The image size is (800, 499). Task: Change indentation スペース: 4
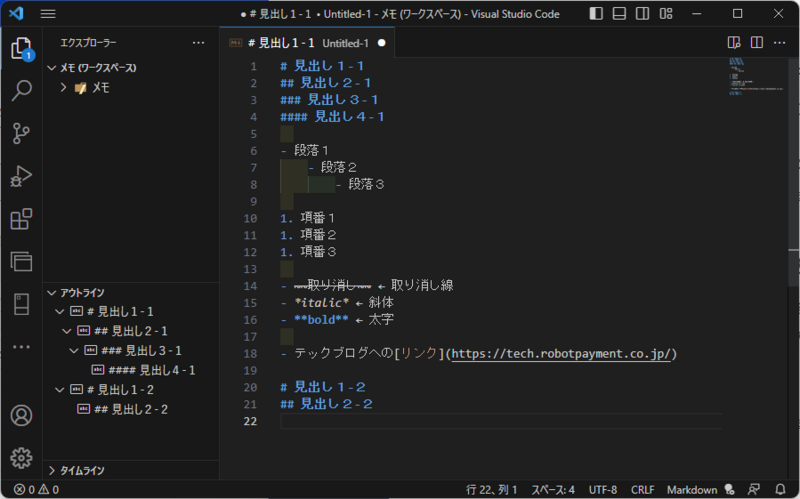click(553, 489)
